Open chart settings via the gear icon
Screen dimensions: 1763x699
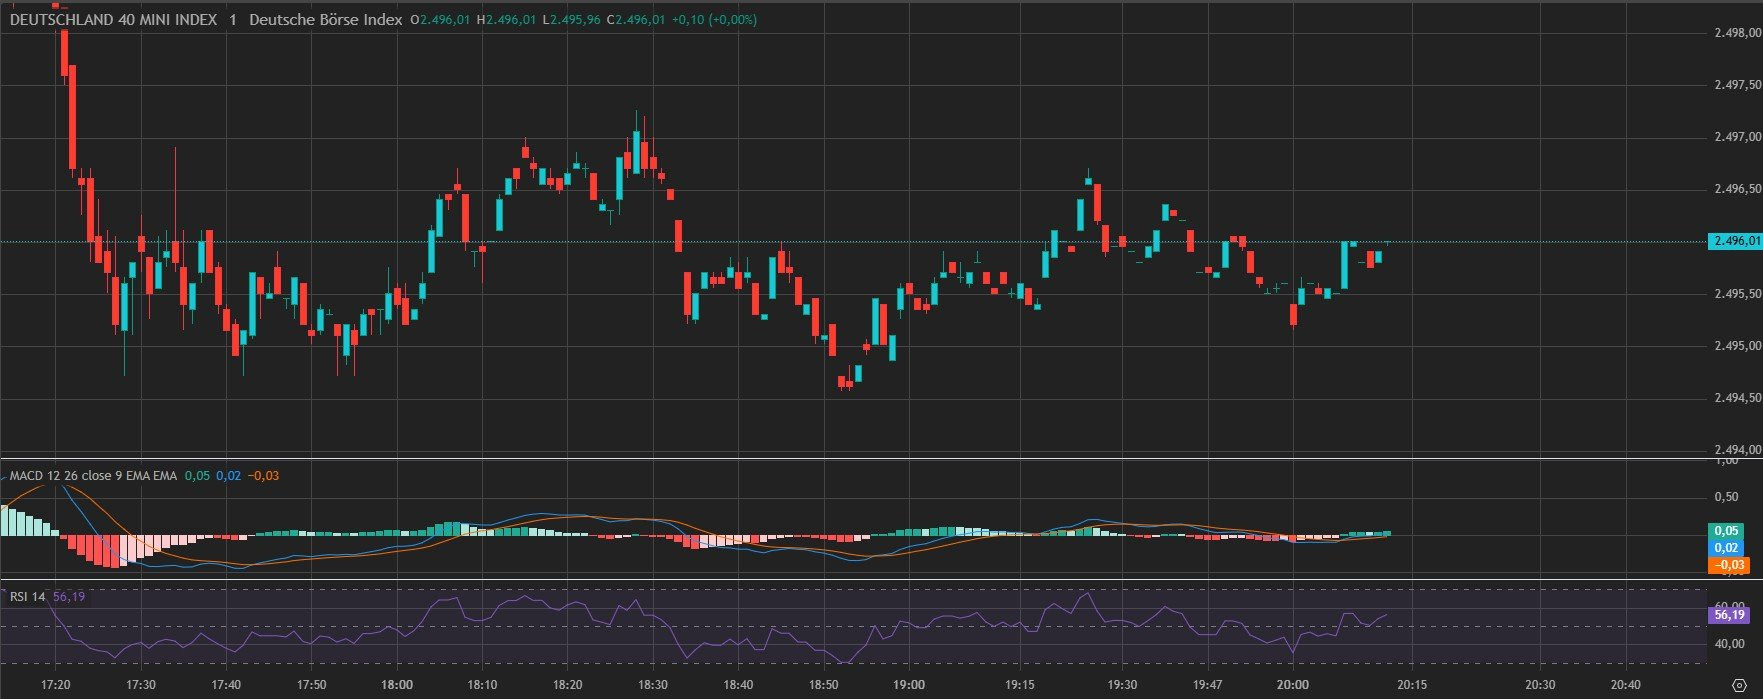click(x=1738, y=685)
